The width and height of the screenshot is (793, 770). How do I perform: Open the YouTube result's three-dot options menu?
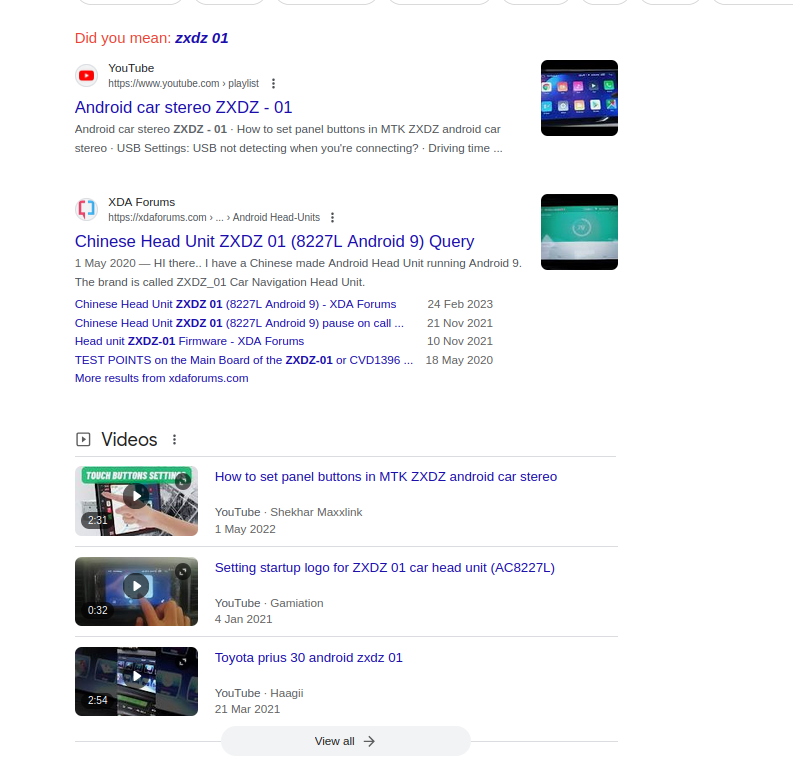click(274, 83)
